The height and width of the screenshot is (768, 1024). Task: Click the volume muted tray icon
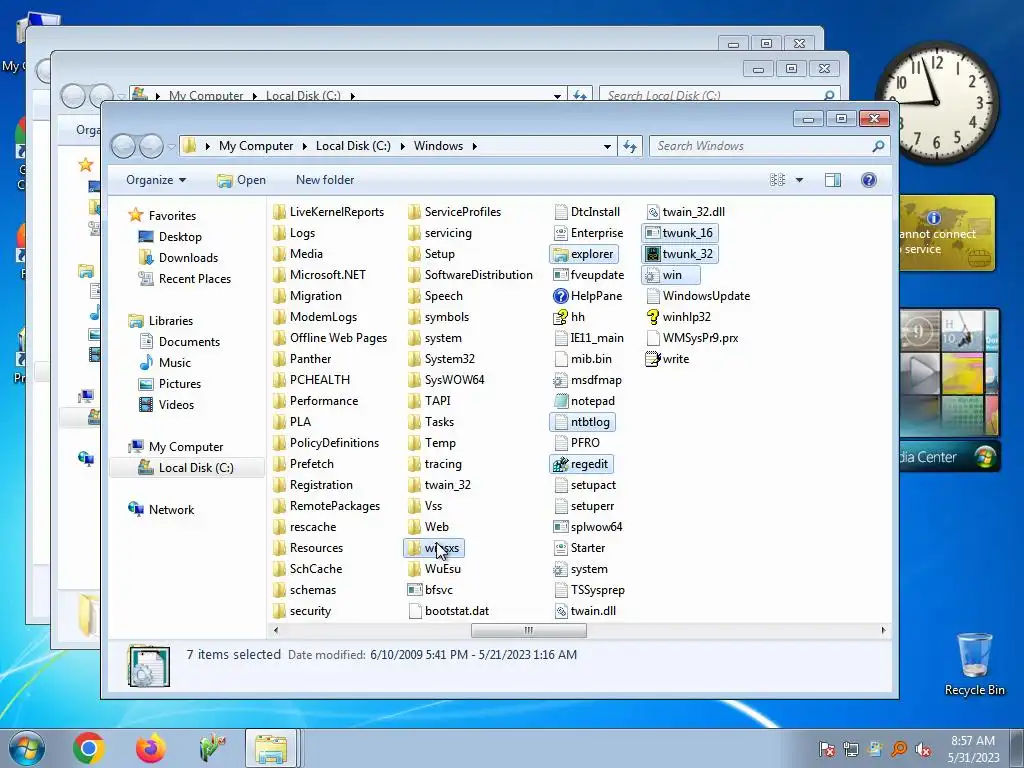click(923, 749)
